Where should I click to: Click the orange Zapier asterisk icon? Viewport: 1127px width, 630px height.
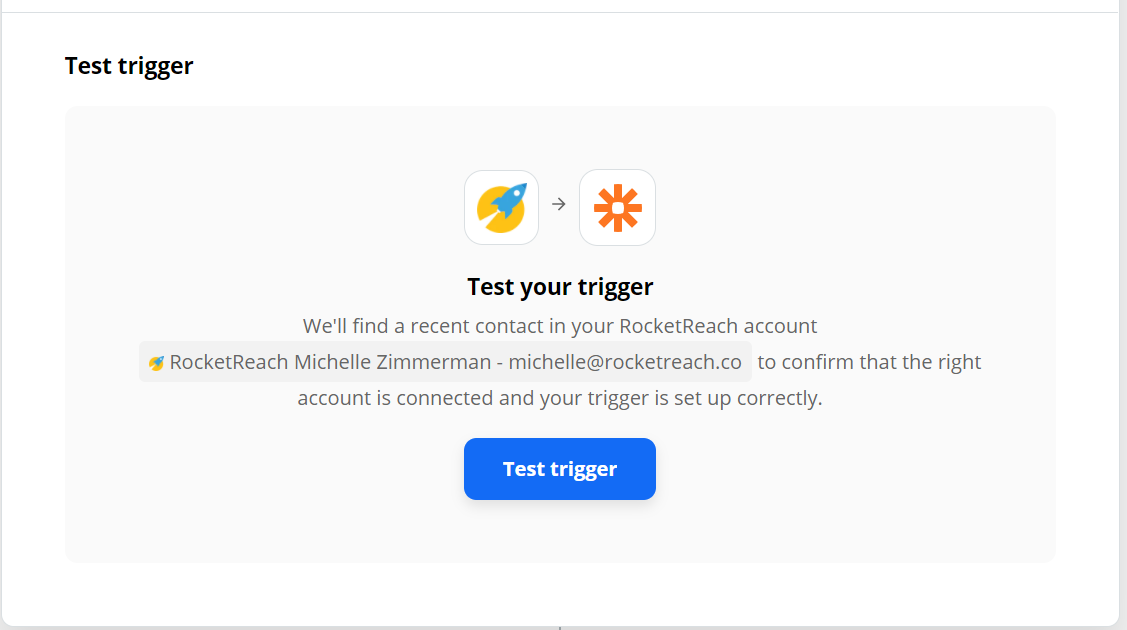[617, 208]
